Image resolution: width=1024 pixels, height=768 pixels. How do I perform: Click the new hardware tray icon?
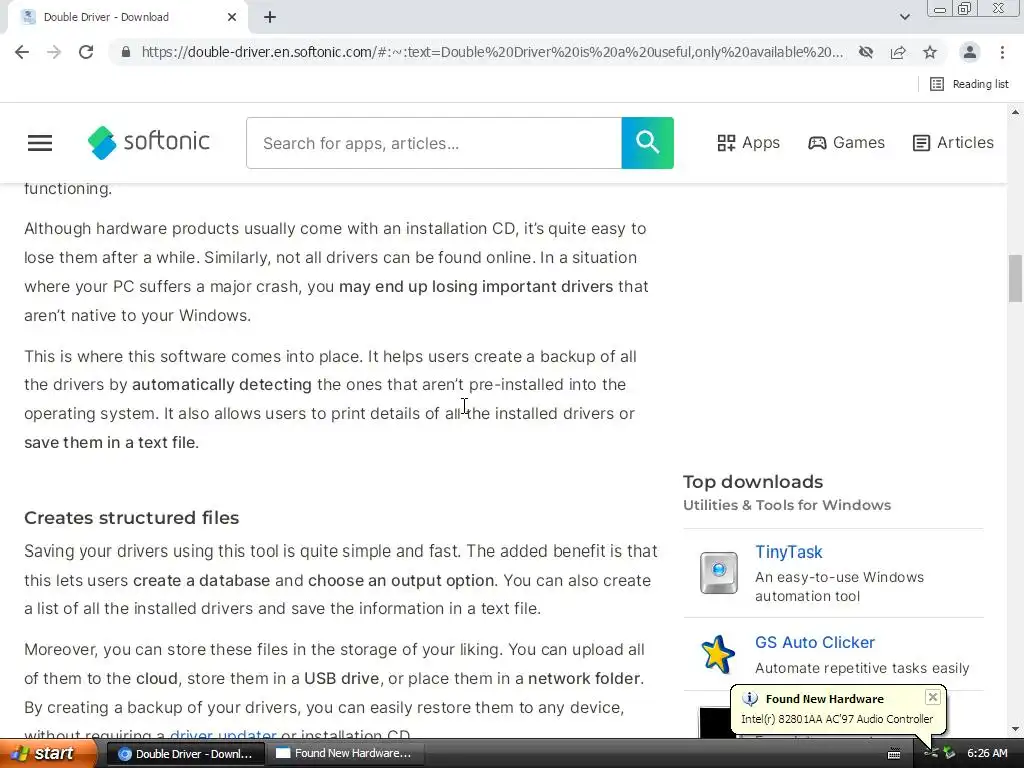coord(949,754)
